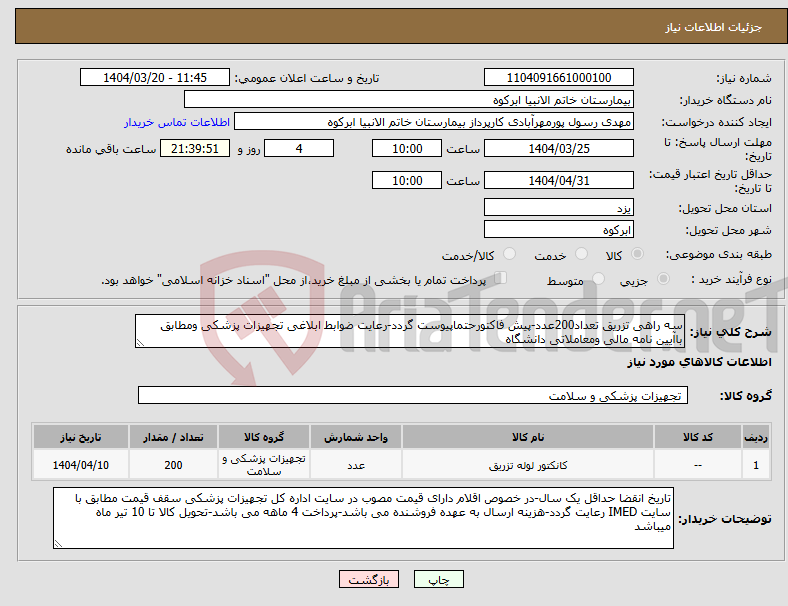The height and width of the screenshot is (606, 788).
Task: Click the توضیحات خریدار label
Action: pos(725,519)
